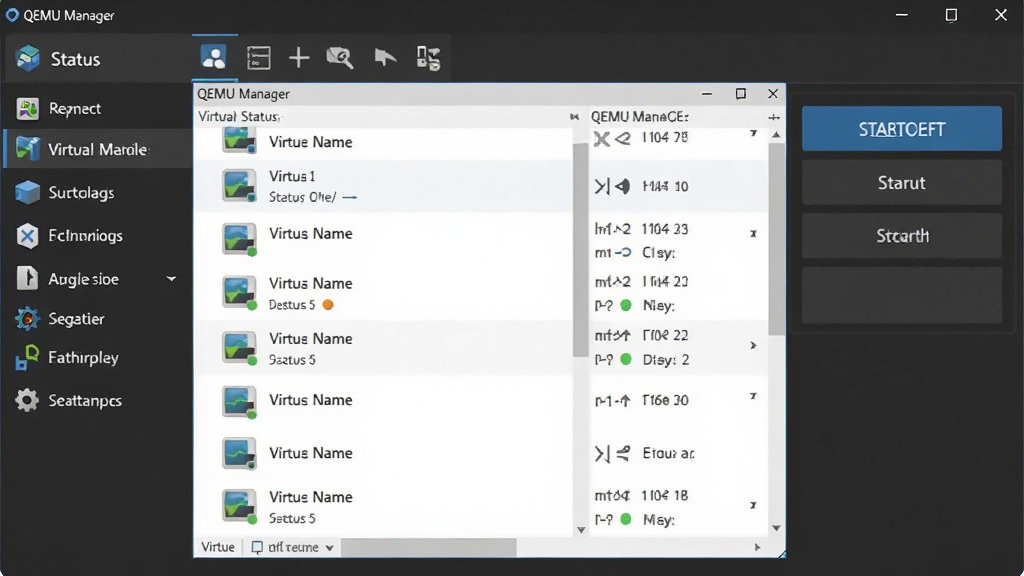This screenshot has height=576, width=1024.
Task: Click the horizontal scrollbar thumb
Action: click(428, 547)
